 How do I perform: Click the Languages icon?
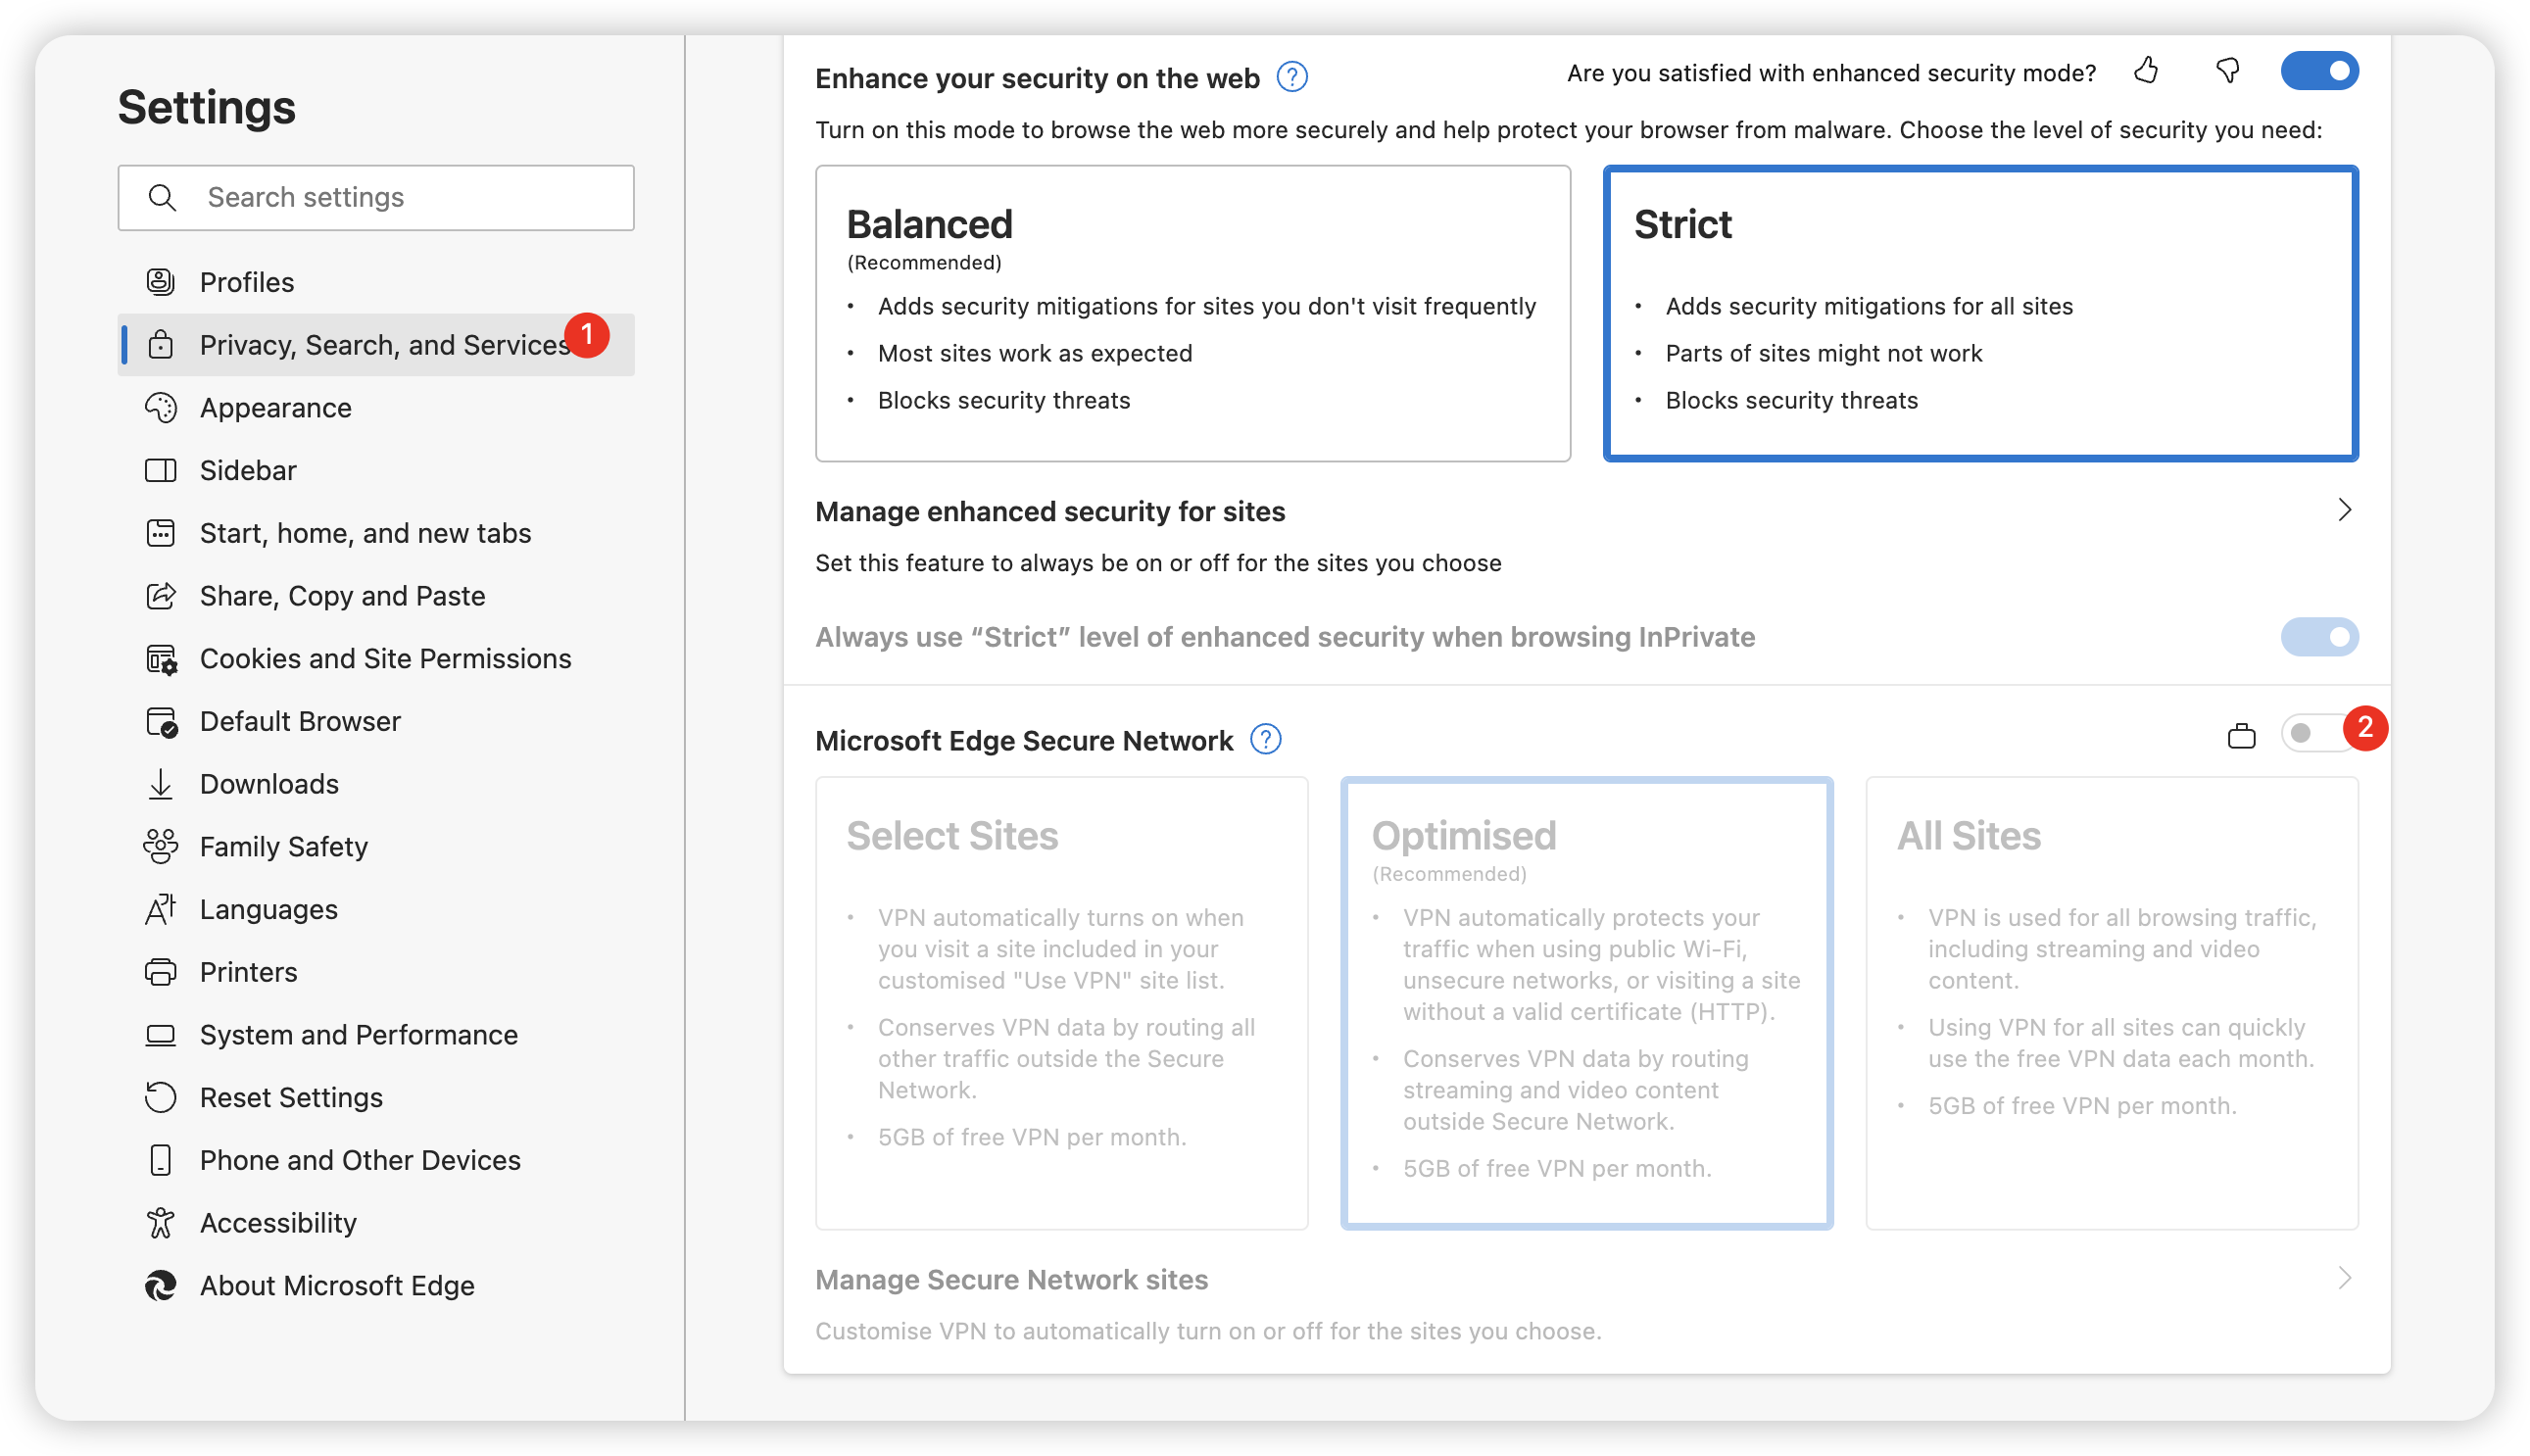click(160, 910)
